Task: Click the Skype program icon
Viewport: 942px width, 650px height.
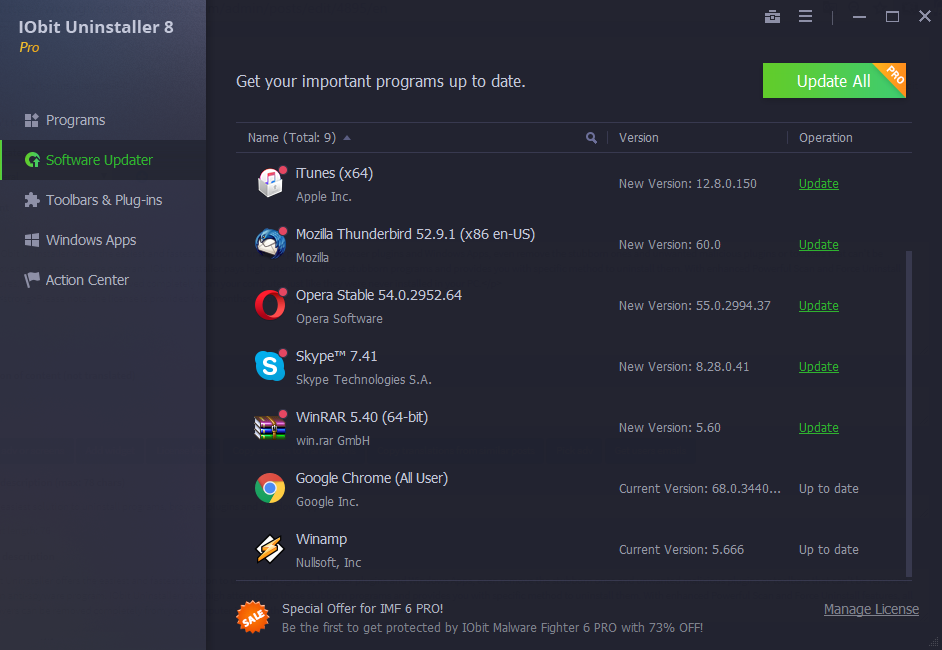Action: 270,365
